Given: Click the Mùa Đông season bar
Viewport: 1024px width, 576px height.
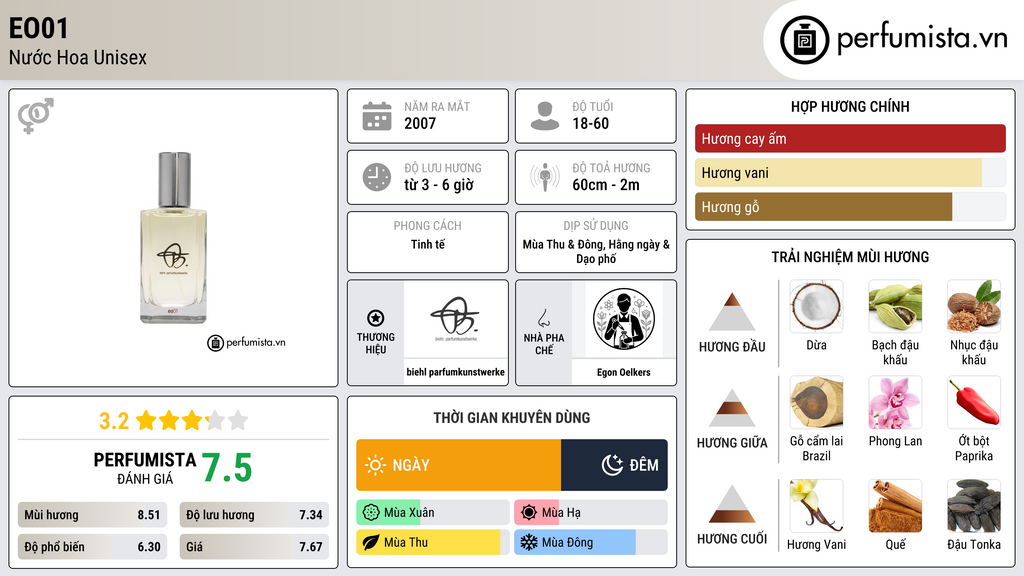Looking at the screenshot, I should point(590,542).
